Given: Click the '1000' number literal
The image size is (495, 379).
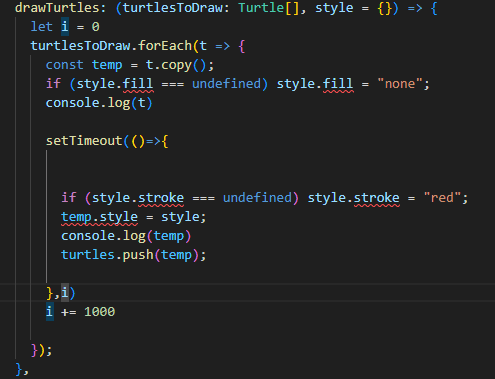Looking at the screenshot, I should 99,312.
